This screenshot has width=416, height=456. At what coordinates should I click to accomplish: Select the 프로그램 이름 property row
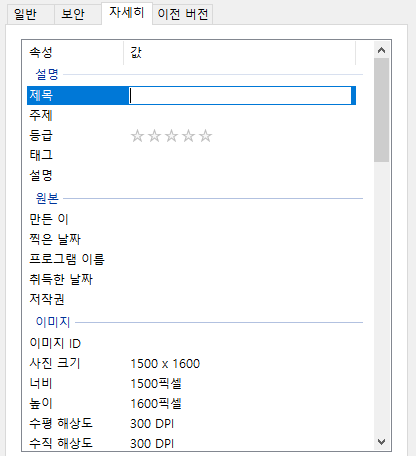coord(192,259)
